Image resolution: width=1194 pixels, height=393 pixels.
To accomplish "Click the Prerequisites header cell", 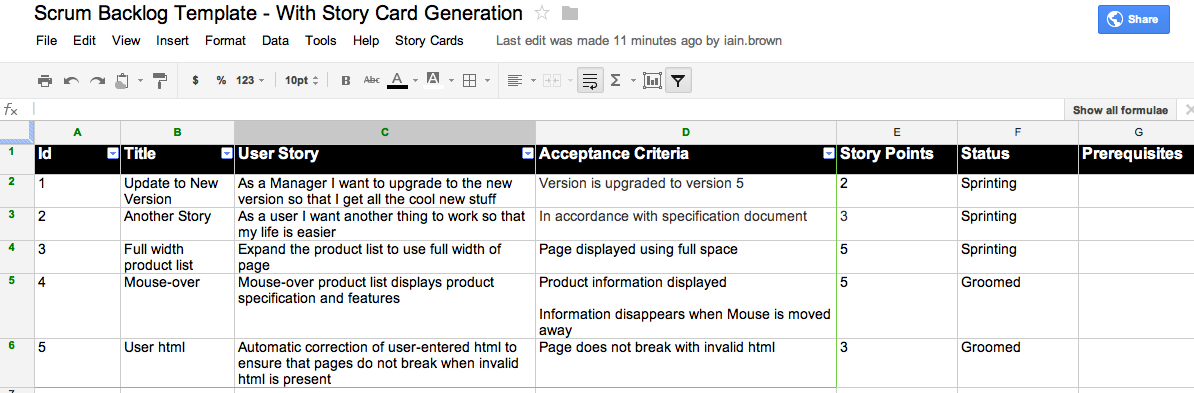I will point(1136,159).
